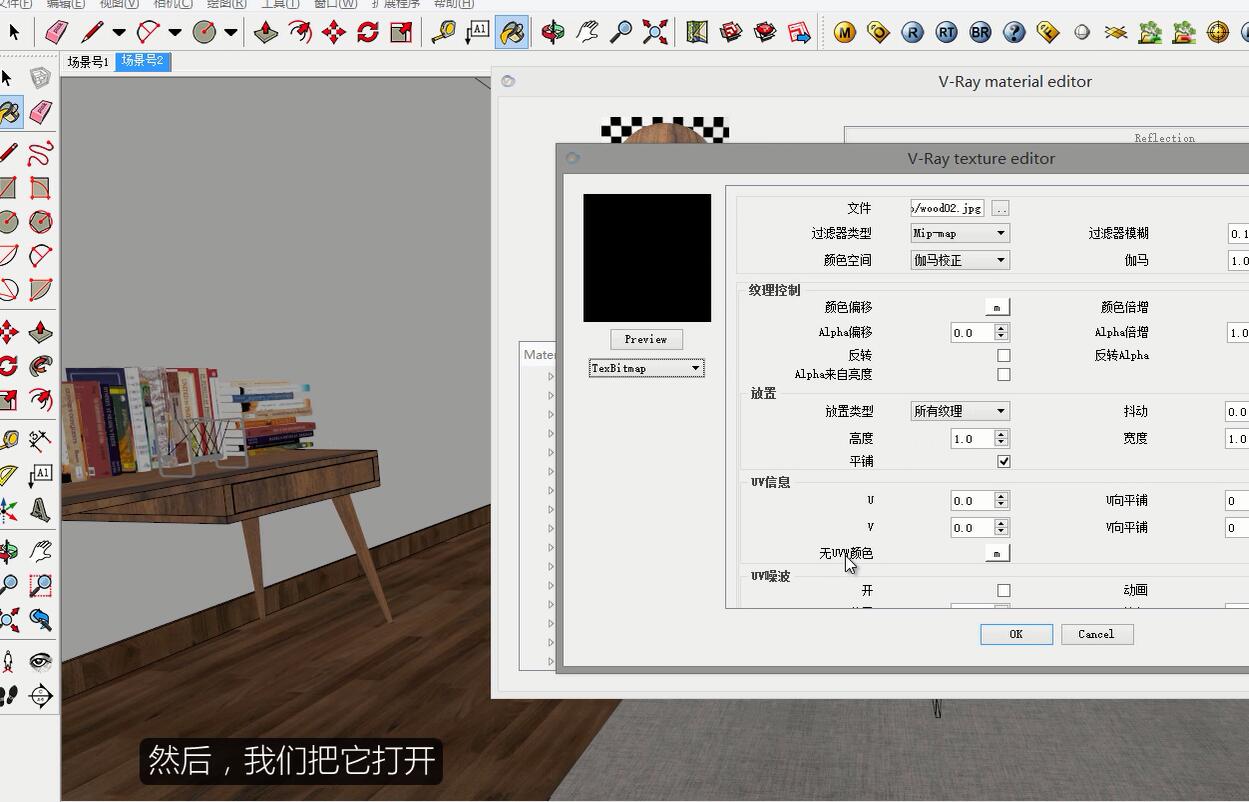The width and height of the screenshot is (1249, 802).
Task: Open 过滤器类型 Mip-map dropdown
Action: click(x=959, y=233)
